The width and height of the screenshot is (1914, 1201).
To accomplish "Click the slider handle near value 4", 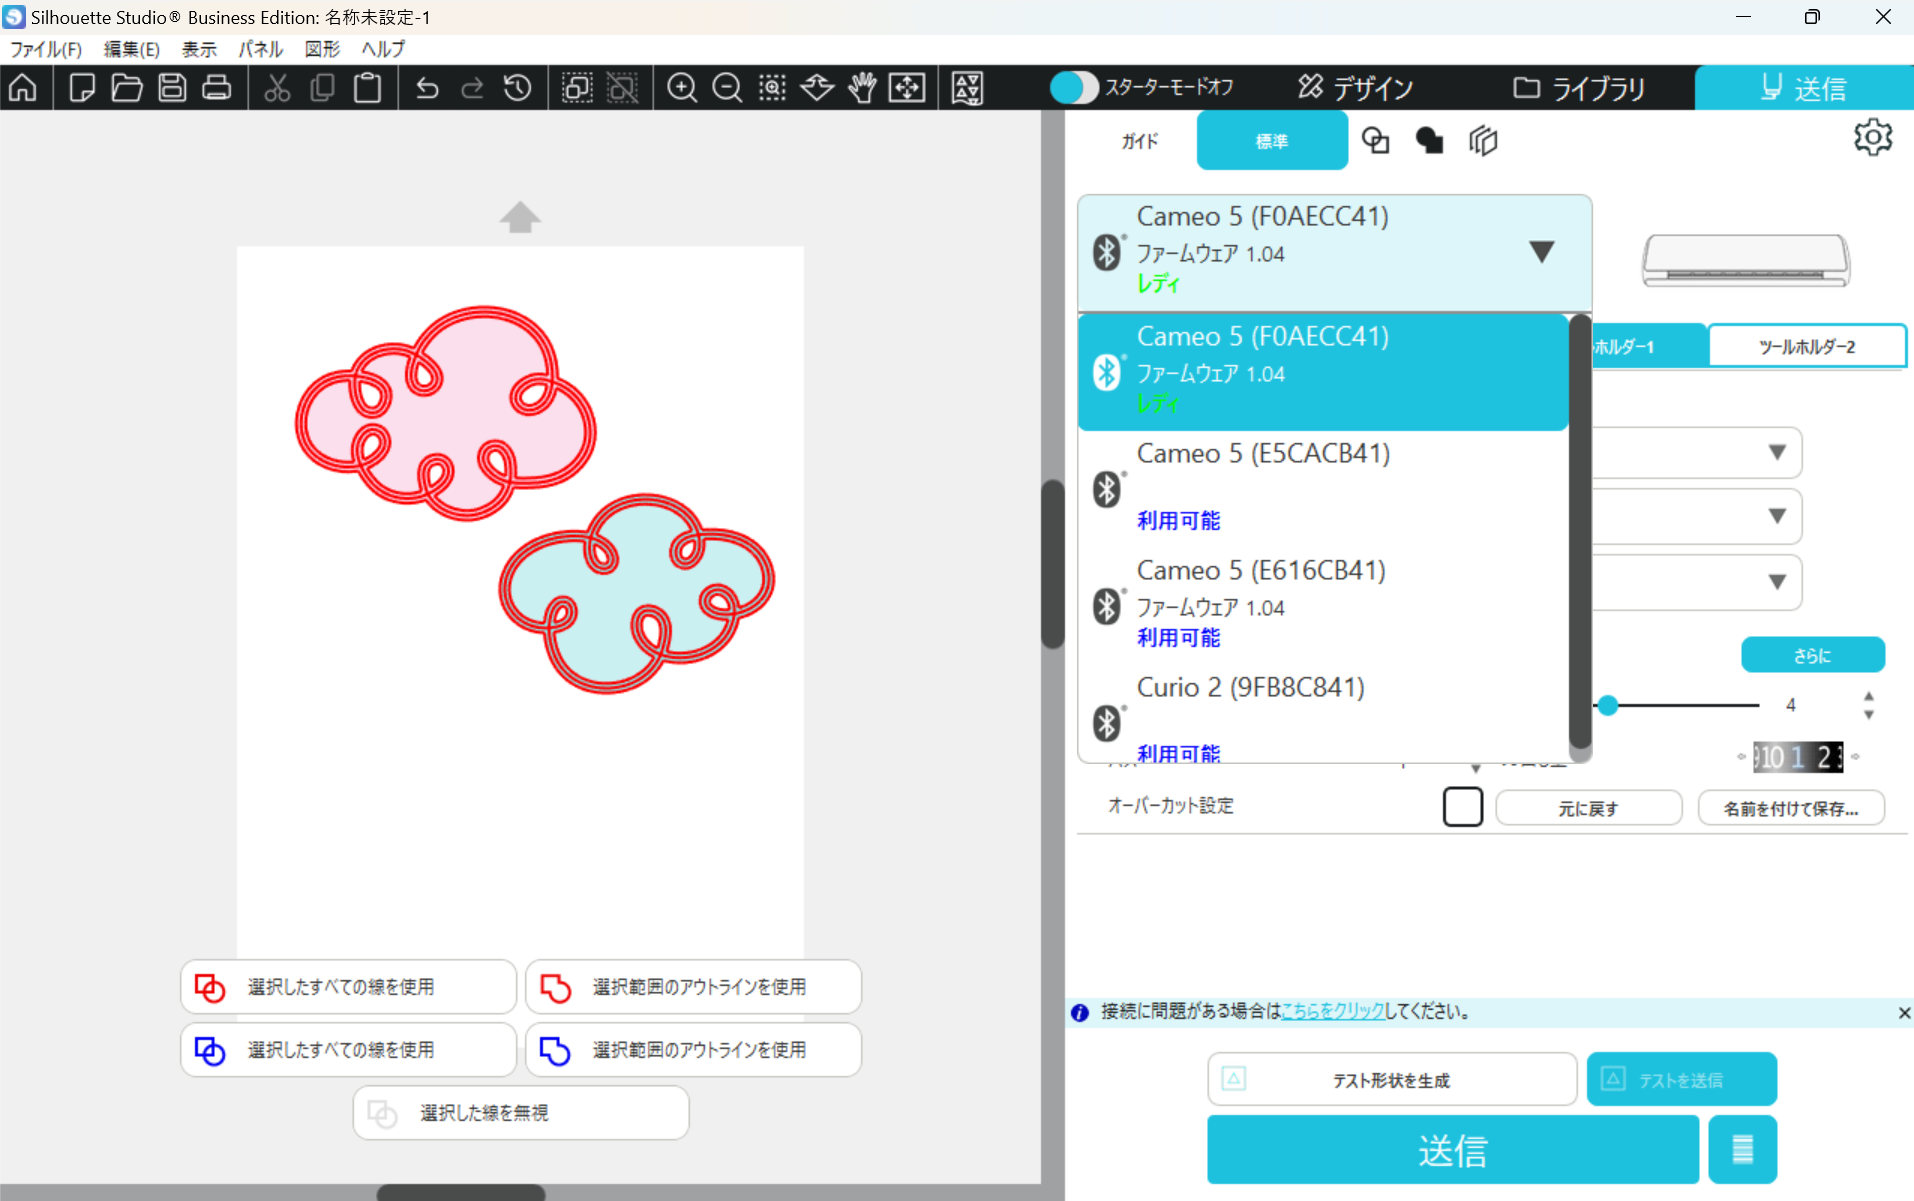I will pyautogui.click(x=1607, y=705).
